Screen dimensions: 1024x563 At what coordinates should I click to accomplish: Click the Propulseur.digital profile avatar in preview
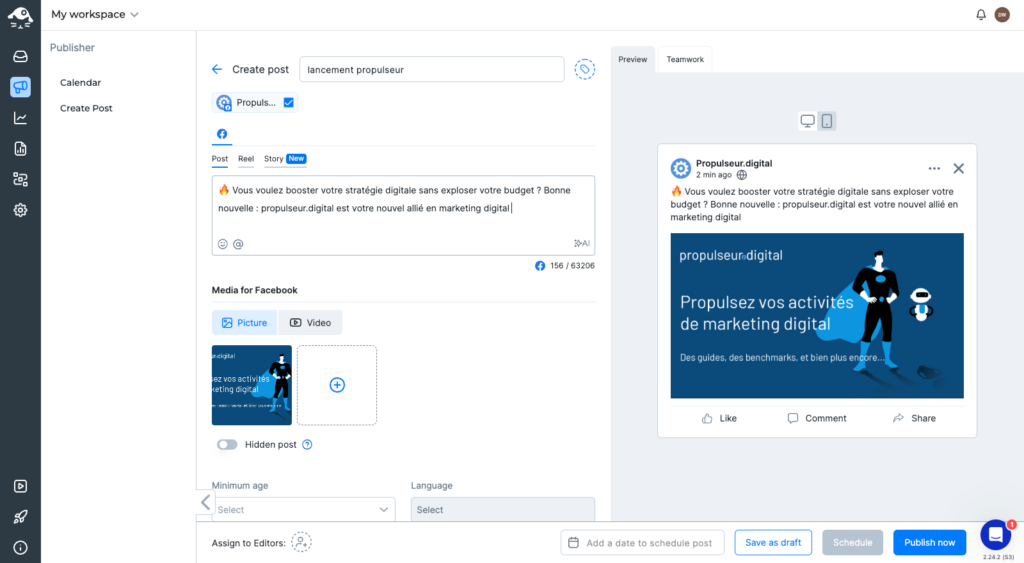pos(680,169)
